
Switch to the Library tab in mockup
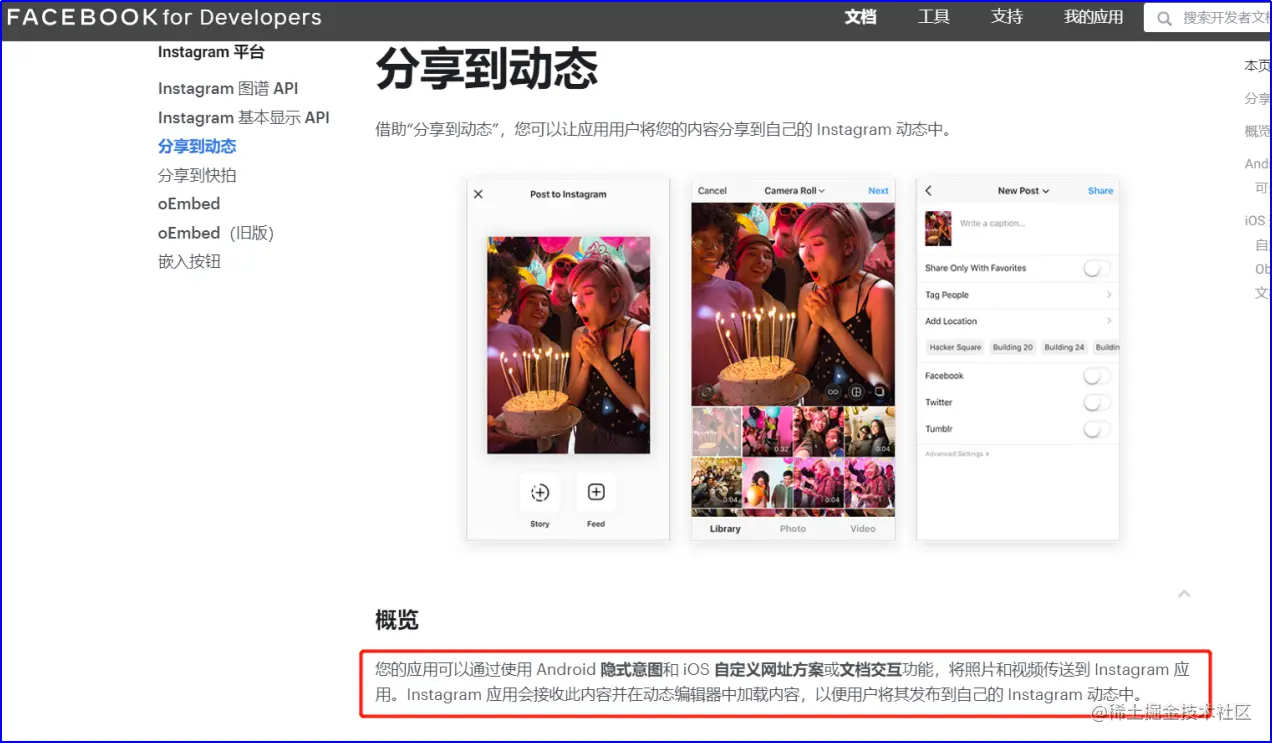[725, 528]
